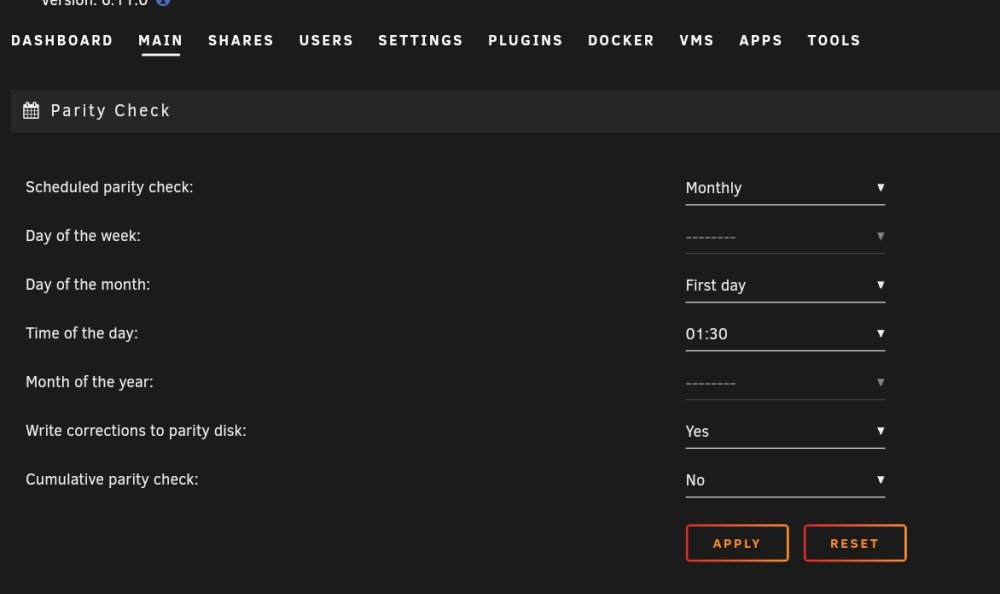Change Write corrections to parity disk dropdown

click(x=785, y=431)
